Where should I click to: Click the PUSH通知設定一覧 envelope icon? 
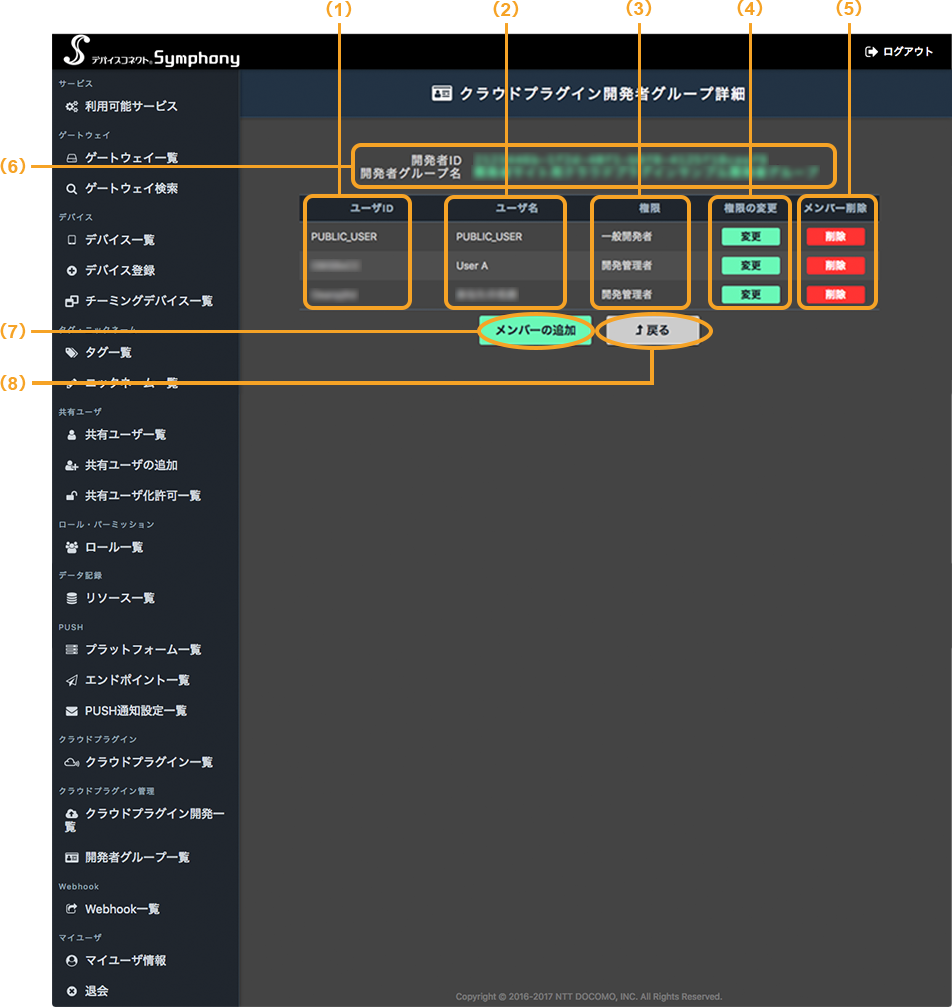72,711
